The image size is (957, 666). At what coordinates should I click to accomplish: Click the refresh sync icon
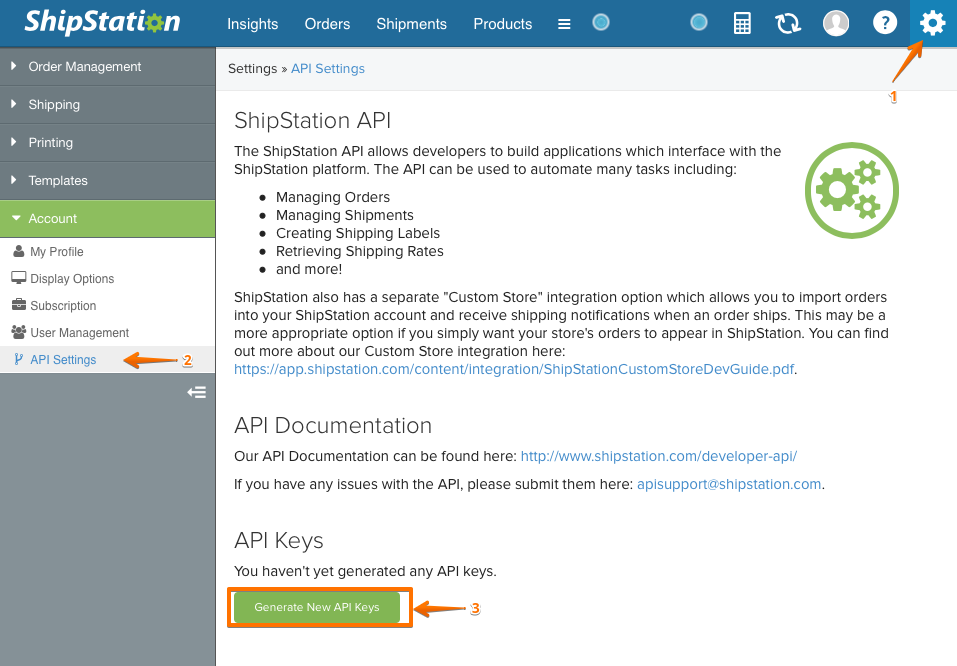[x=787, y=23]
